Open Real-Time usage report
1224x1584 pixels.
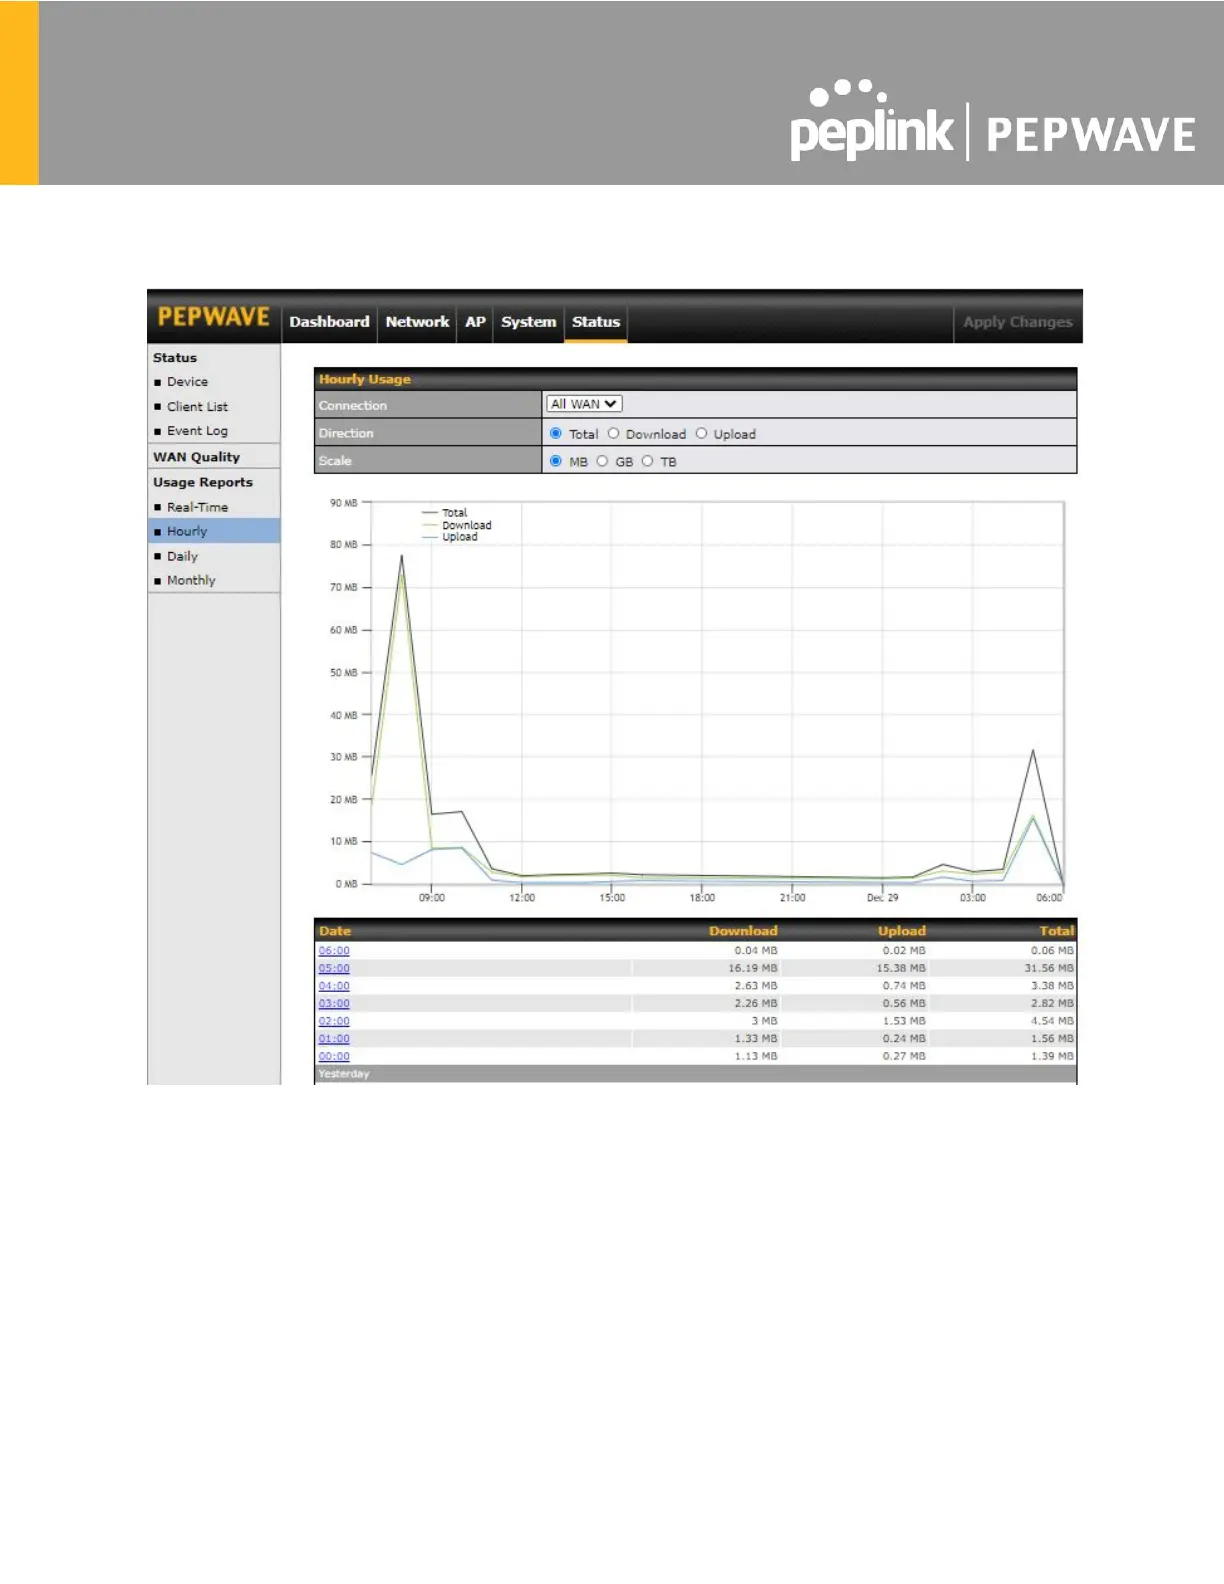tap(197, 507)
